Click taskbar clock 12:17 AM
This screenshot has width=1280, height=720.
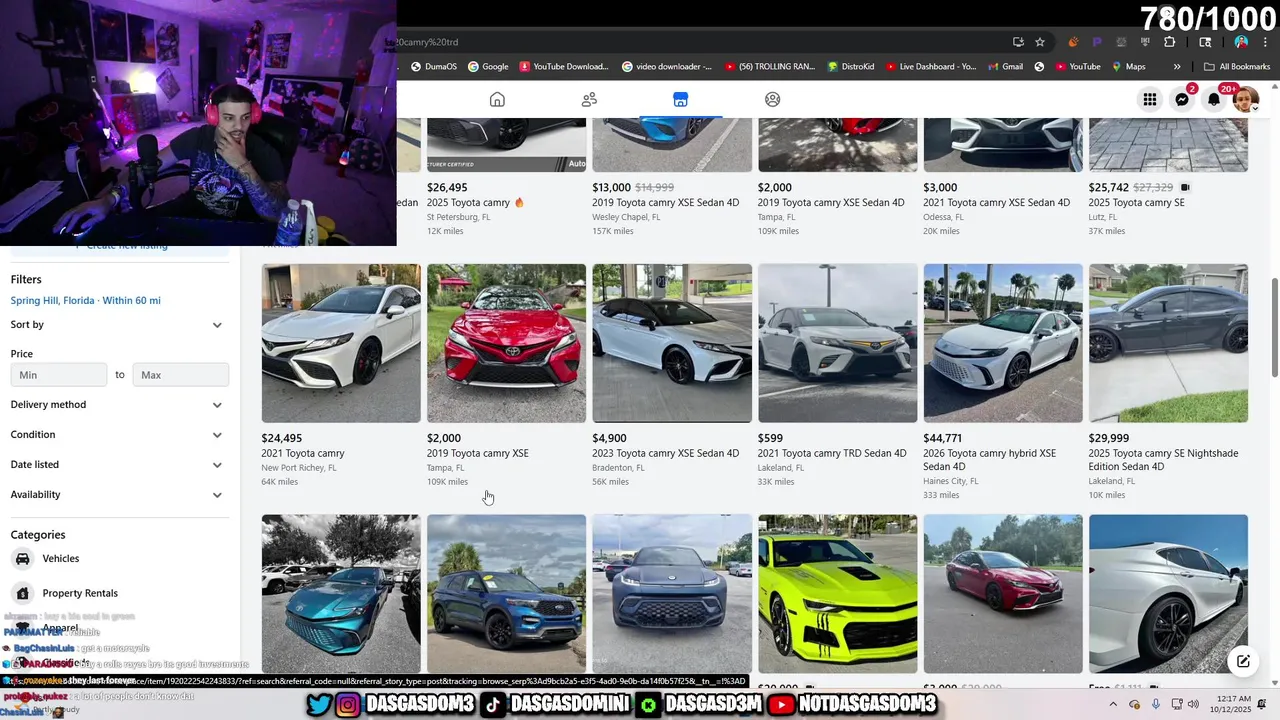pyautogui.click(x=1230, y=705)
